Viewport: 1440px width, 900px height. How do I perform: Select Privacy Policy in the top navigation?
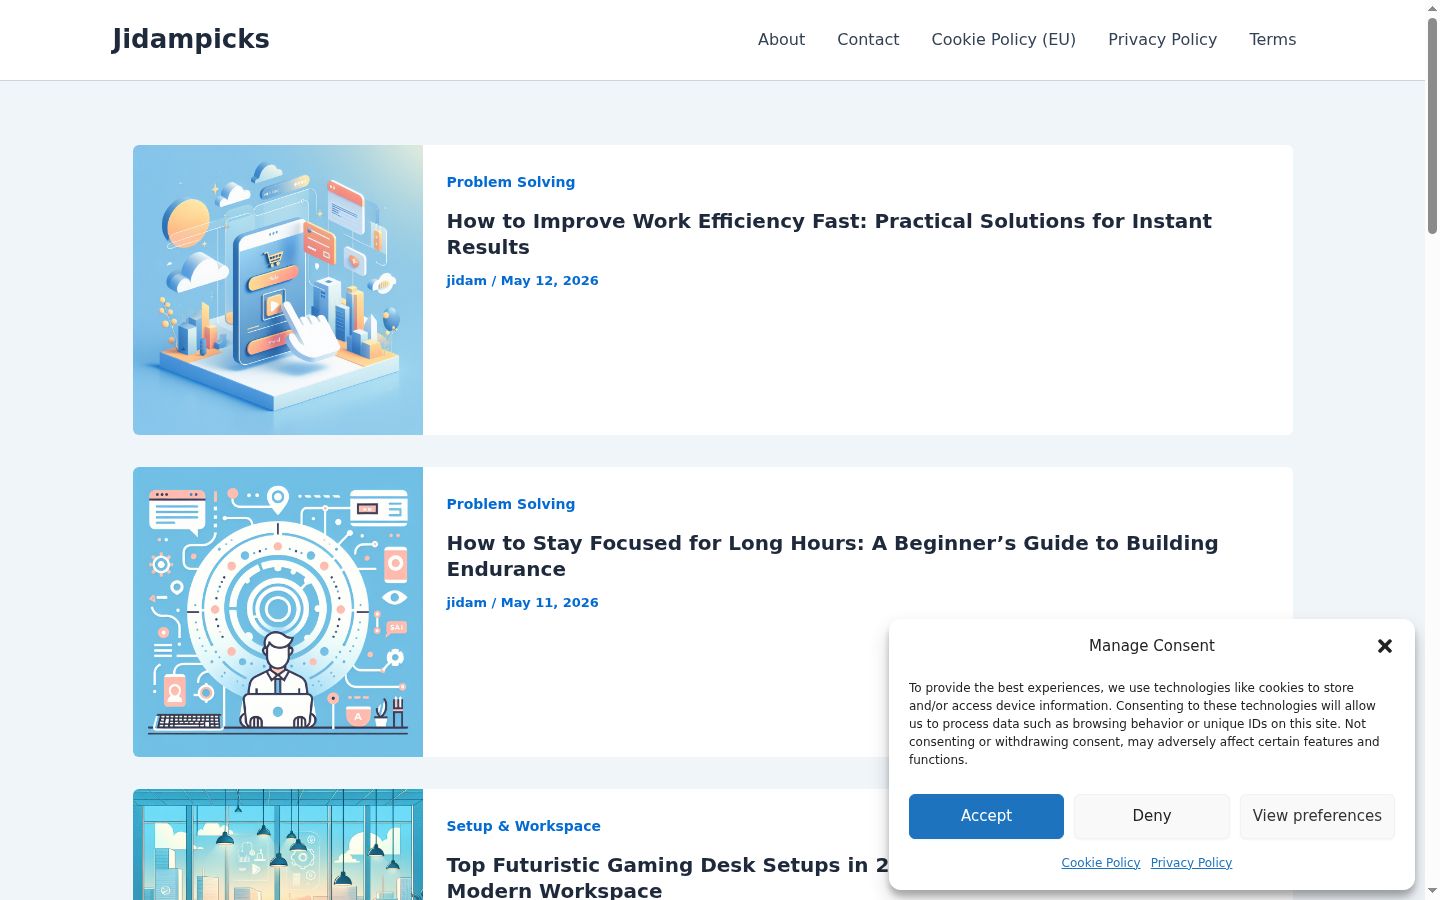coord(1162,39)
